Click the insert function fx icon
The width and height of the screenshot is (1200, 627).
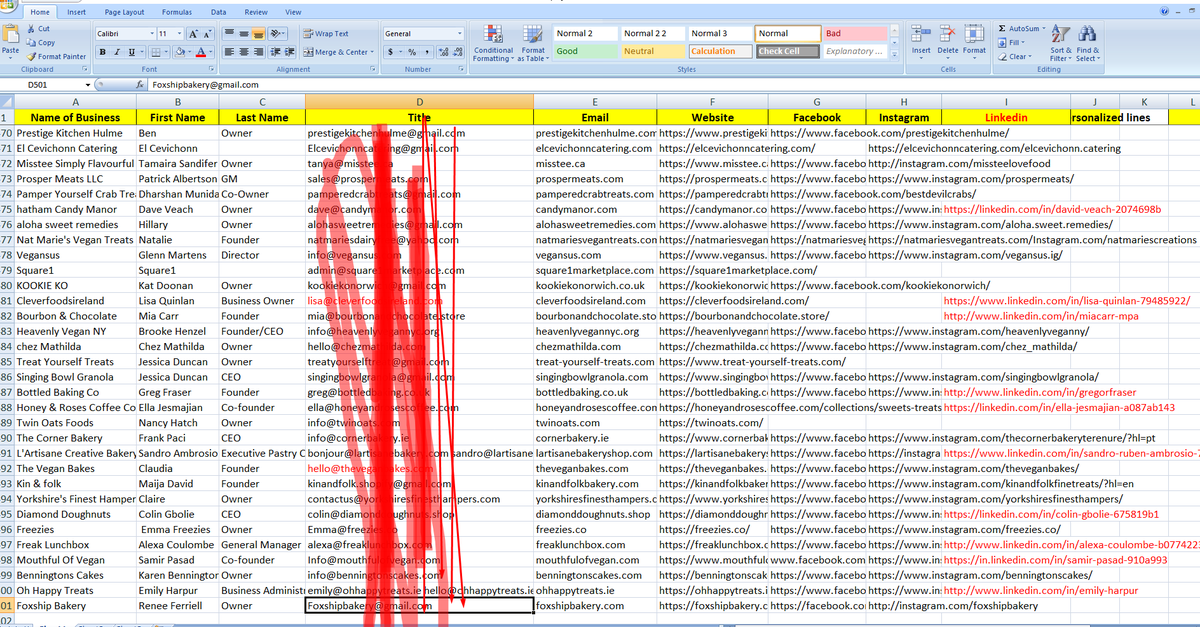pyautogui.click(x=141, y=85)
